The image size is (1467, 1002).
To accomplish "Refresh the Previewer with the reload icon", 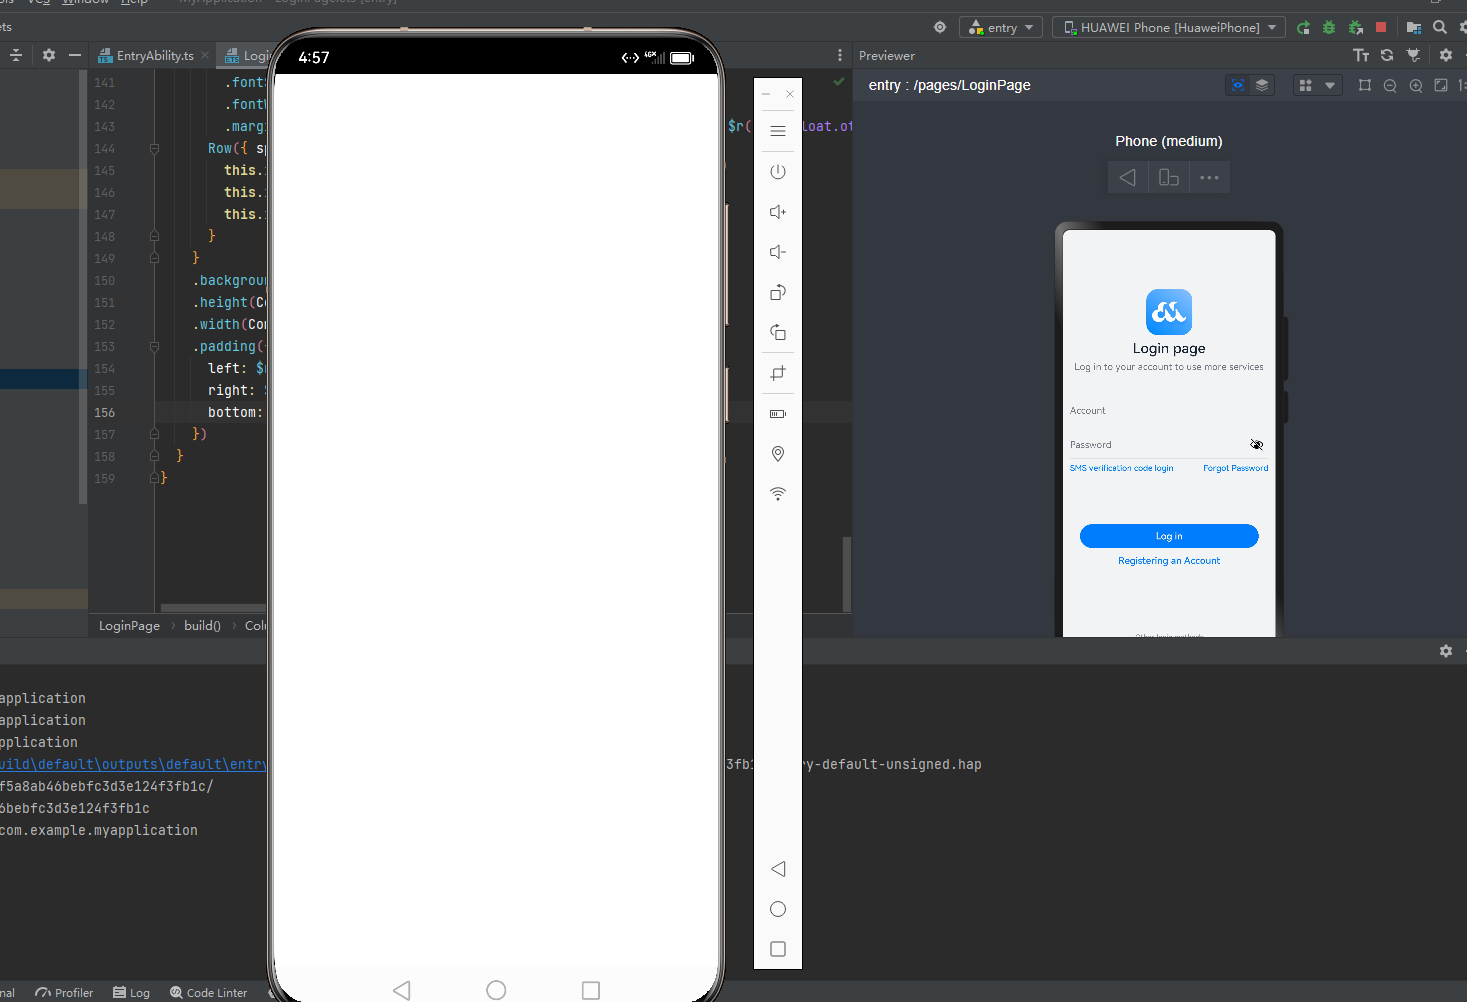I will (1387, 56).
